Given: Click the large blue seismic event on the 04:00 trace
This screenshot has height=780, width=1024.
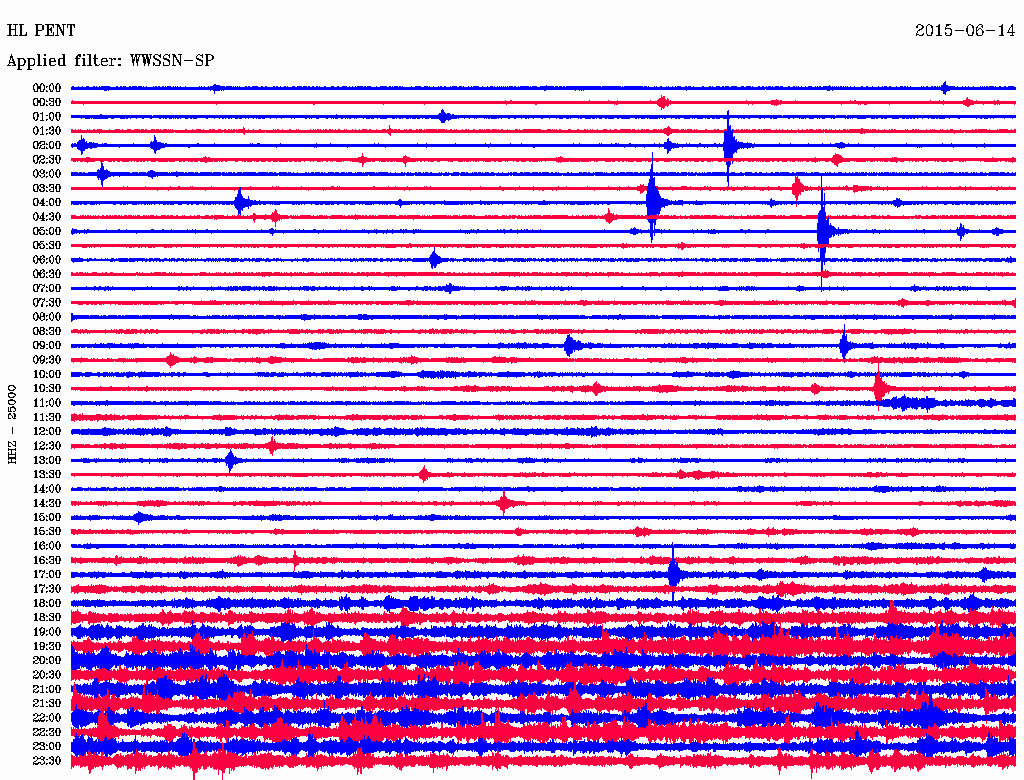Looking at the screenshot, I should (x=654, y=199).
